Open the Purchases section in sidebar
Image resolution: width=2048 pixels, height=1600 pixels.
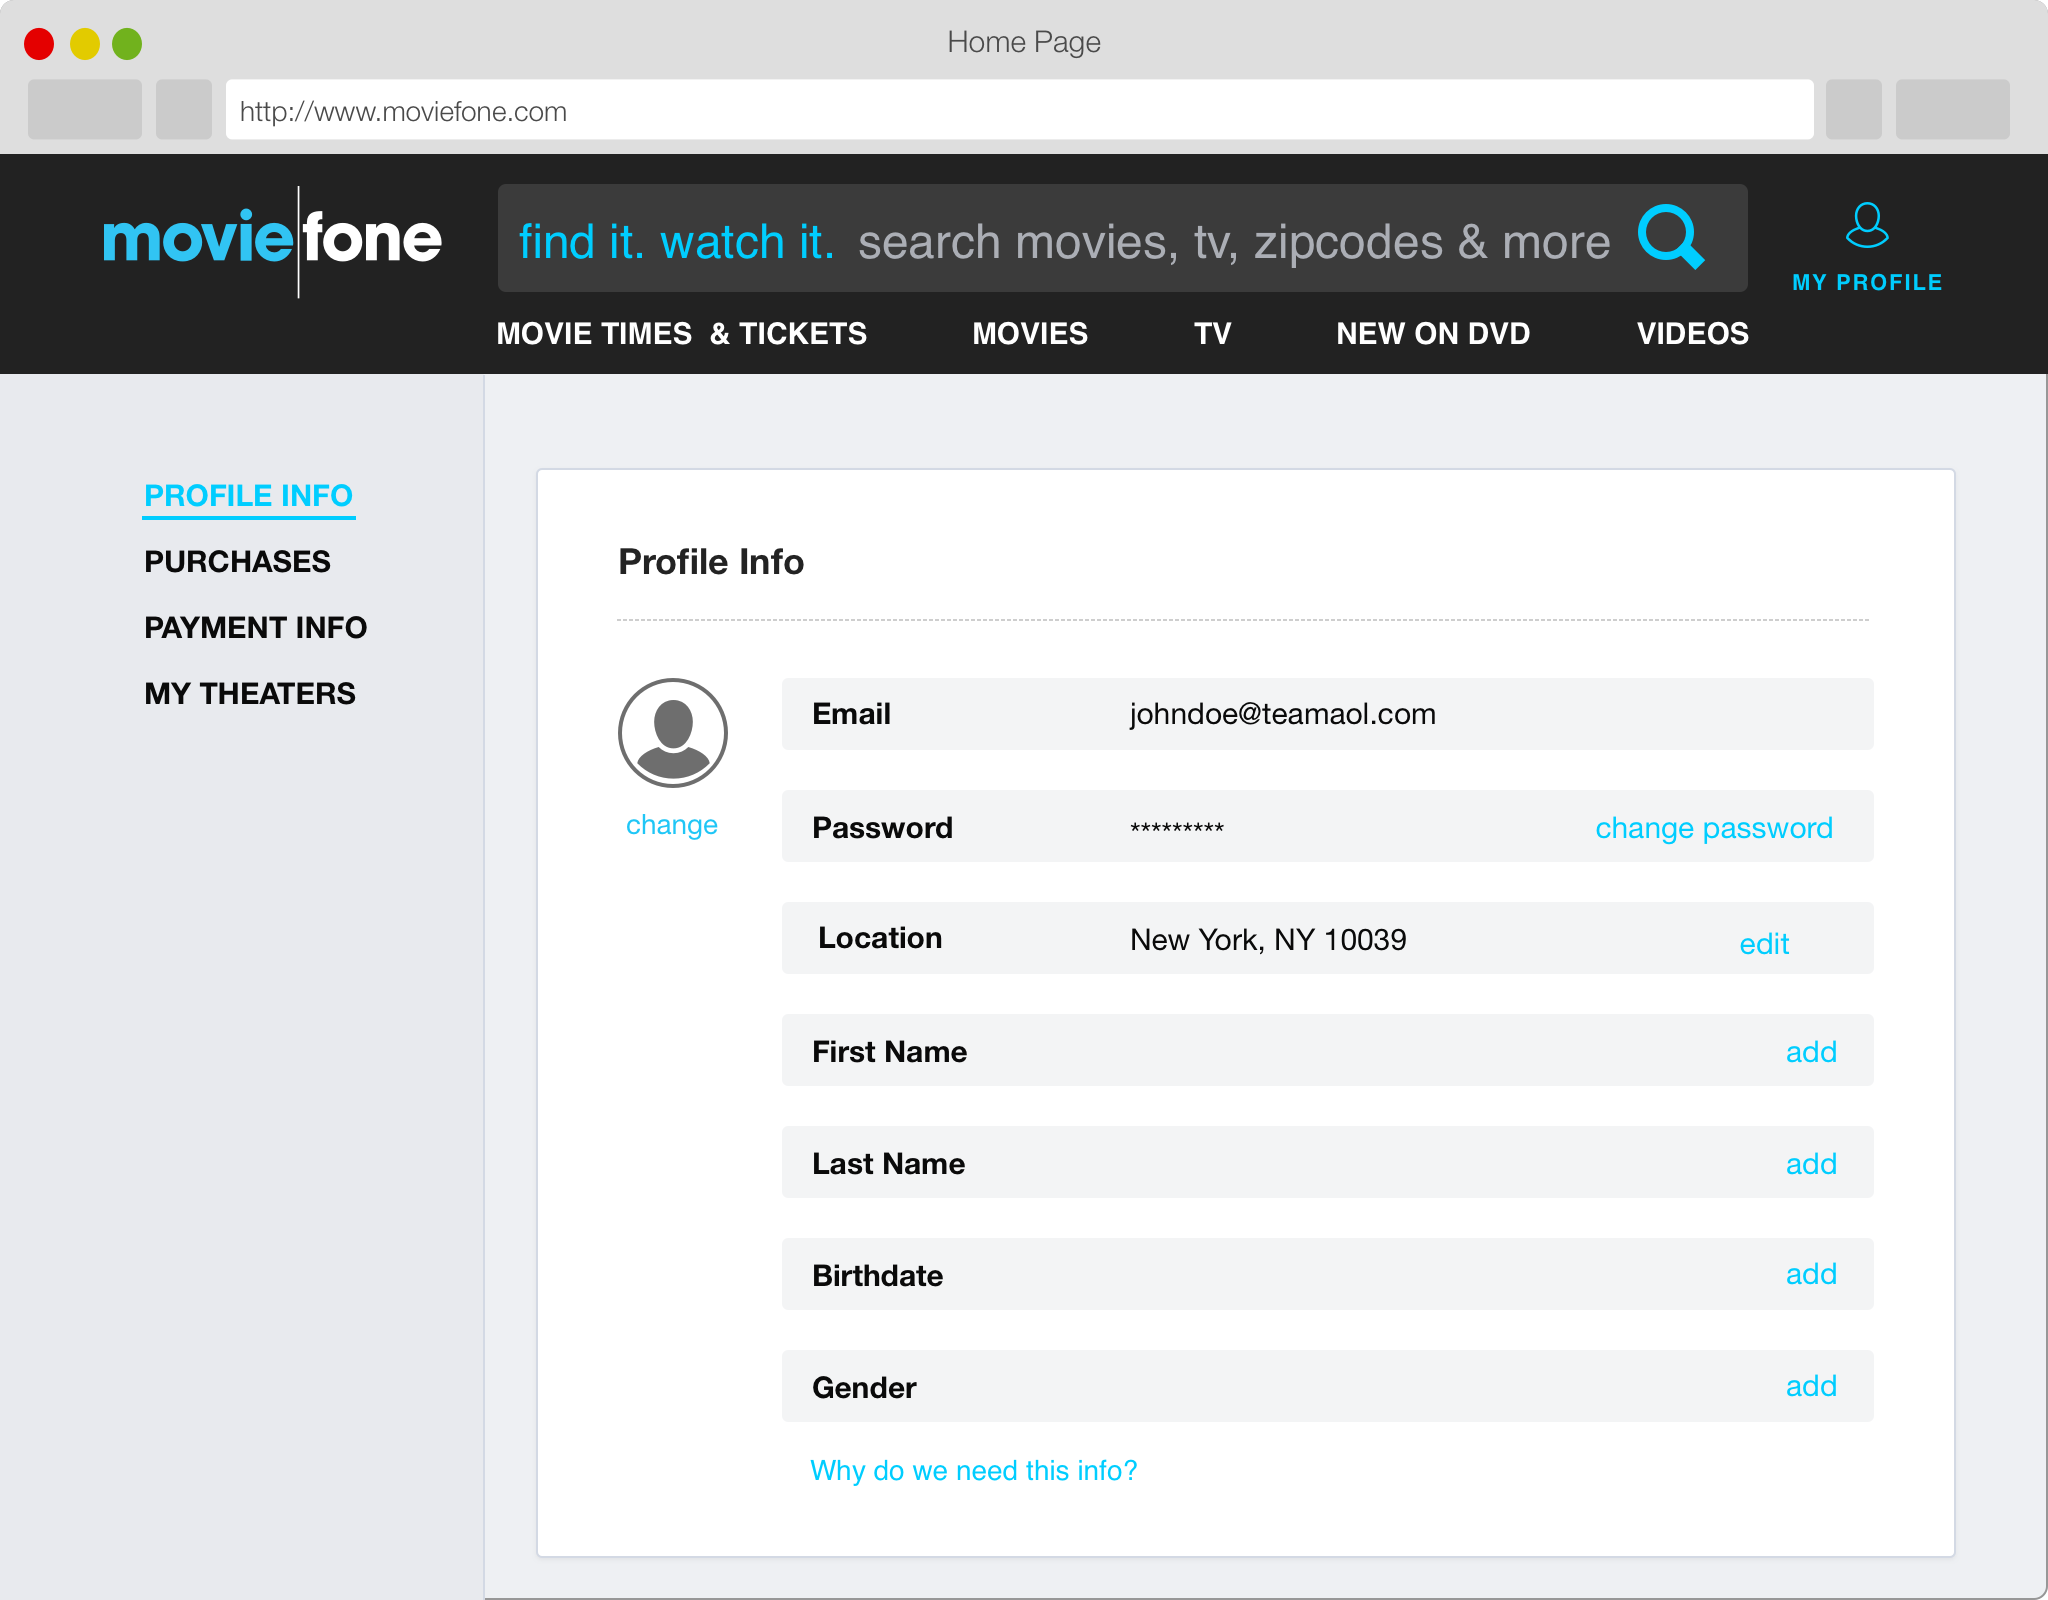pyautogui.click(x=237, y=561)
